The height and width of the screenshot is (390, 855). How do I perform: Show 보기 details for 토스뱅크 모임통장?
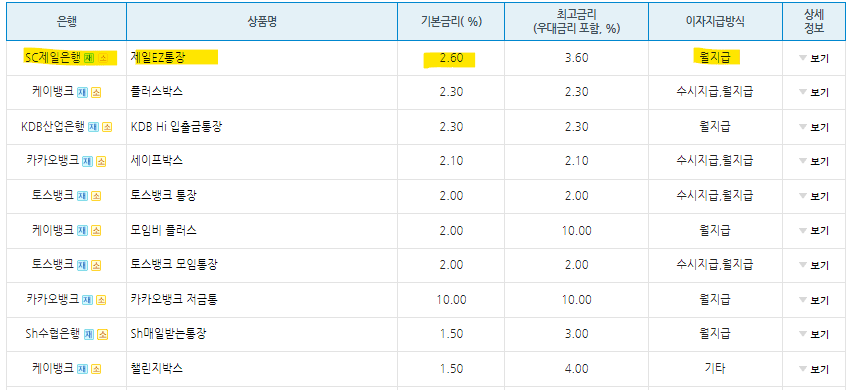(814, 265)
